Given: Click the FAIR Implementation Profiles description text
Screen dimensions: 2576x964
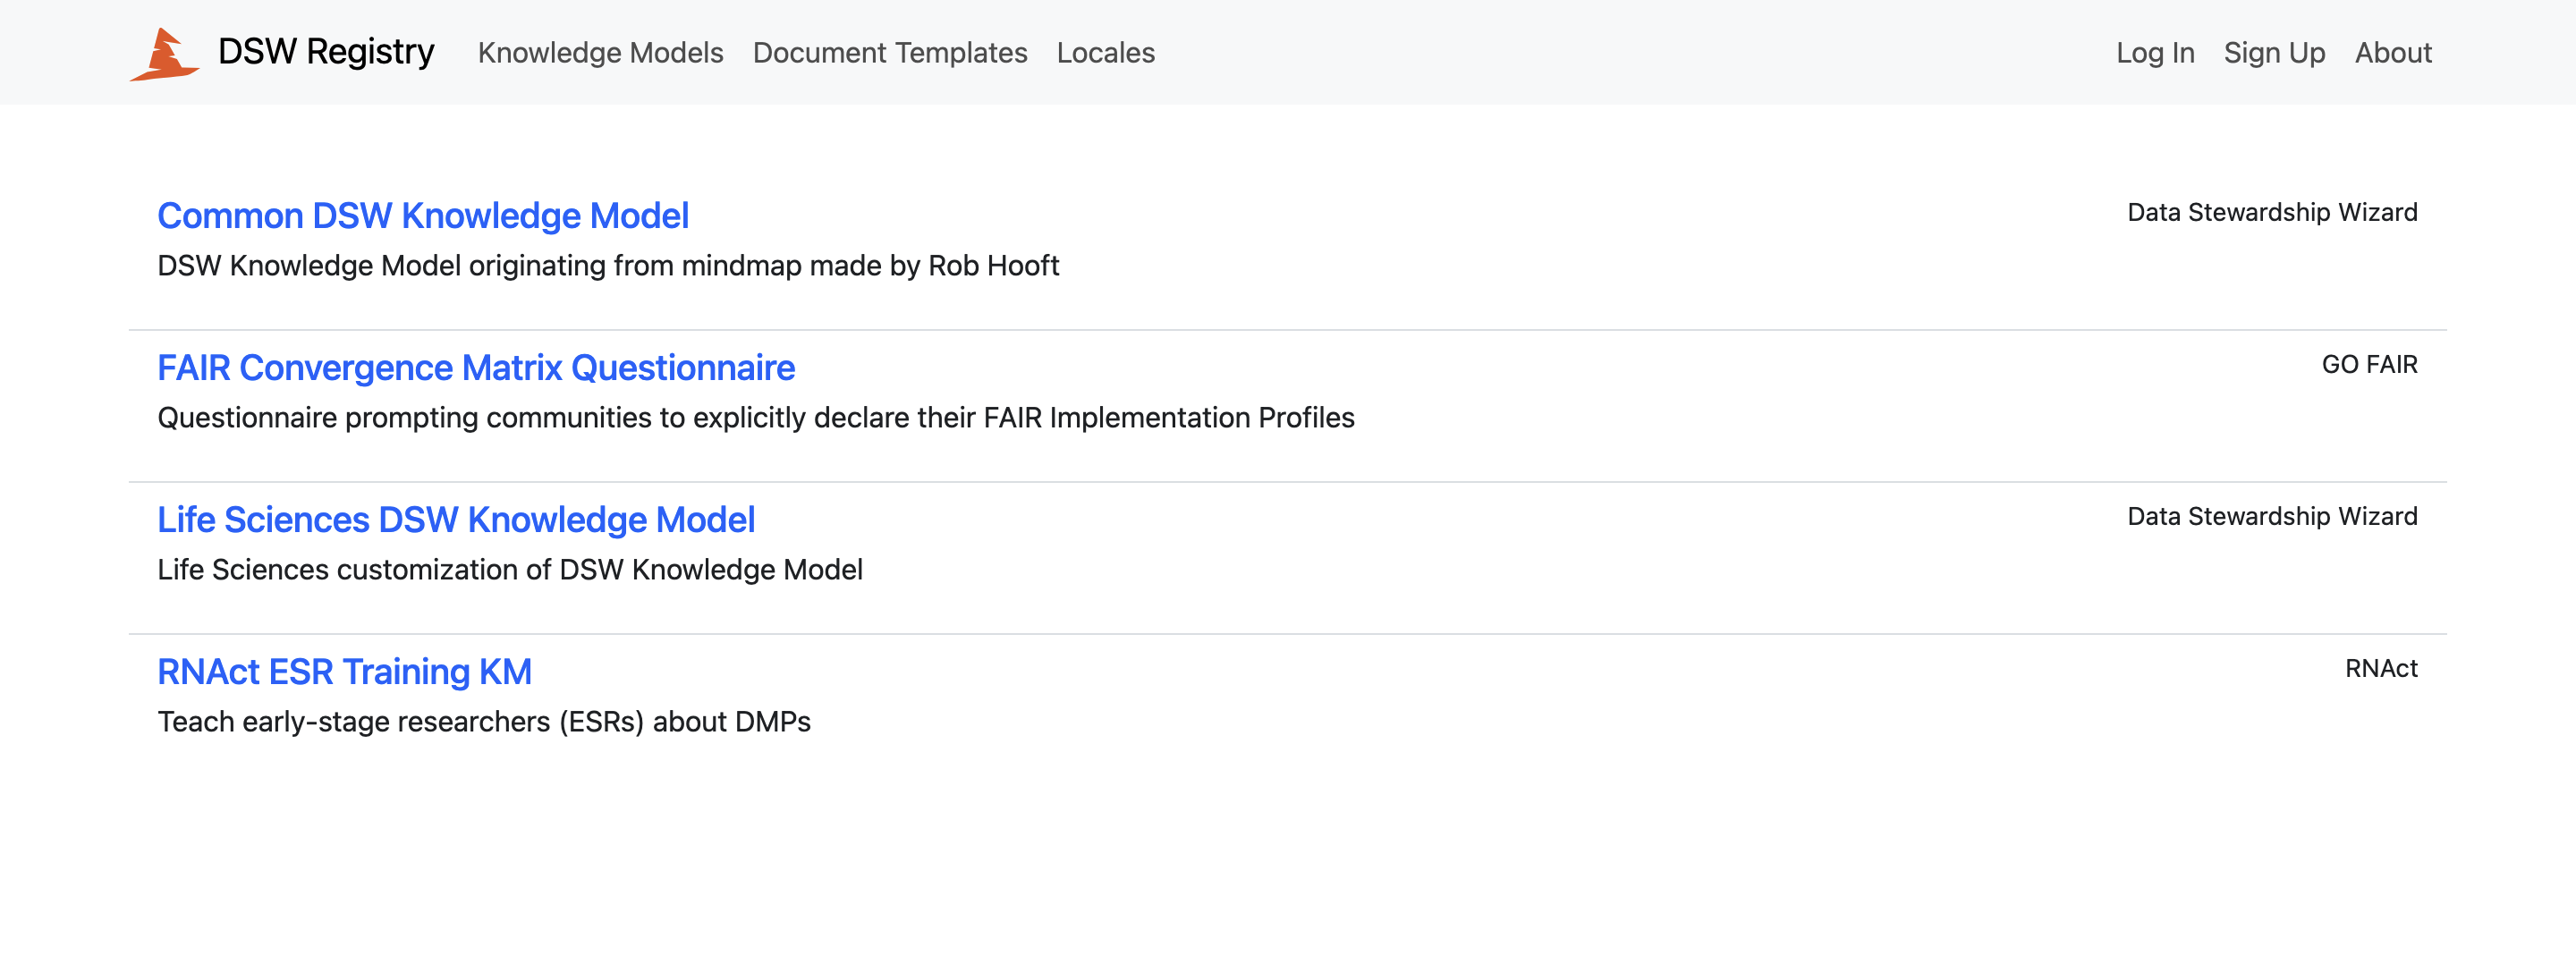Looking at the screenshot, I should pos(756,417).
